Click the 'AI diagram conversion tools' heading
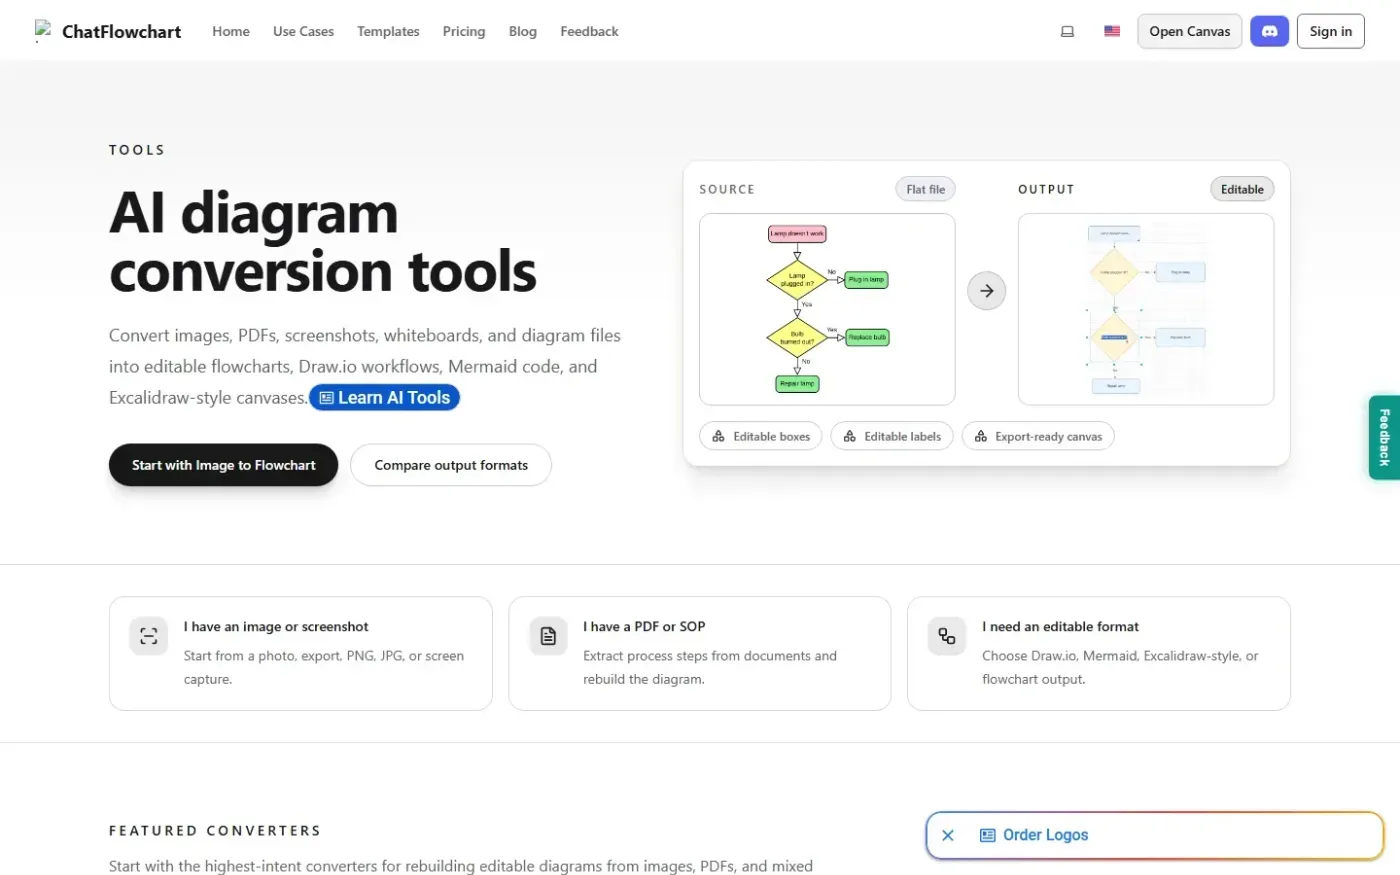The width and height of the screenshot is (1400, 875). tap(323, 242)
